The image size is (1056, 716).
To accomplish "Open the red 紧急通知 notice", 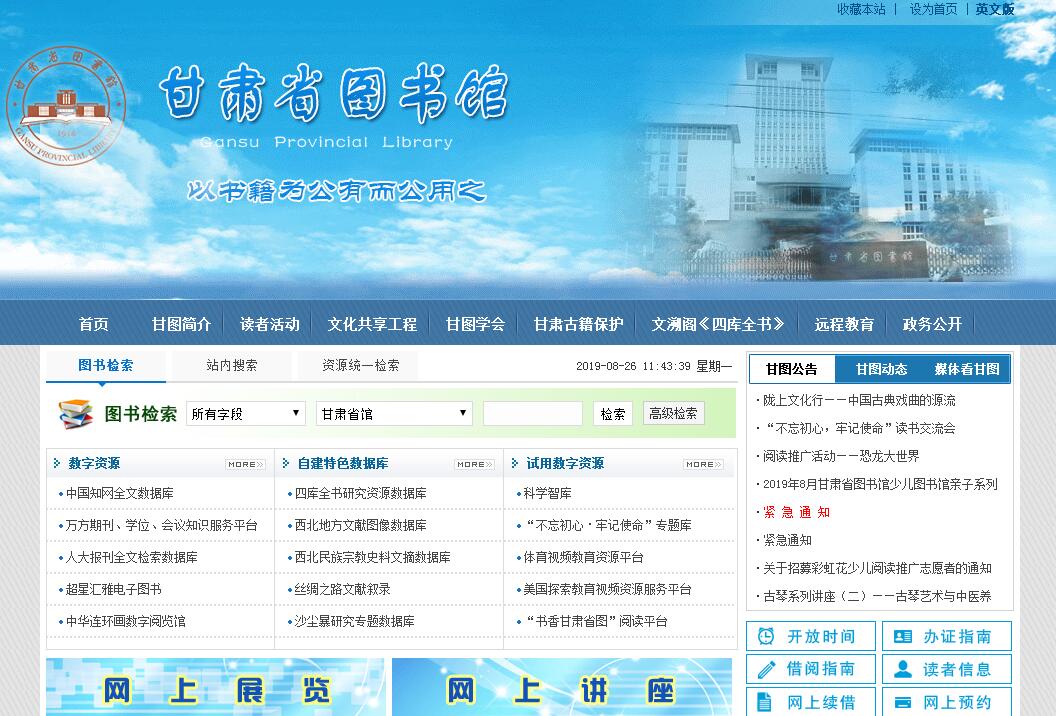I will pos(797,512).
